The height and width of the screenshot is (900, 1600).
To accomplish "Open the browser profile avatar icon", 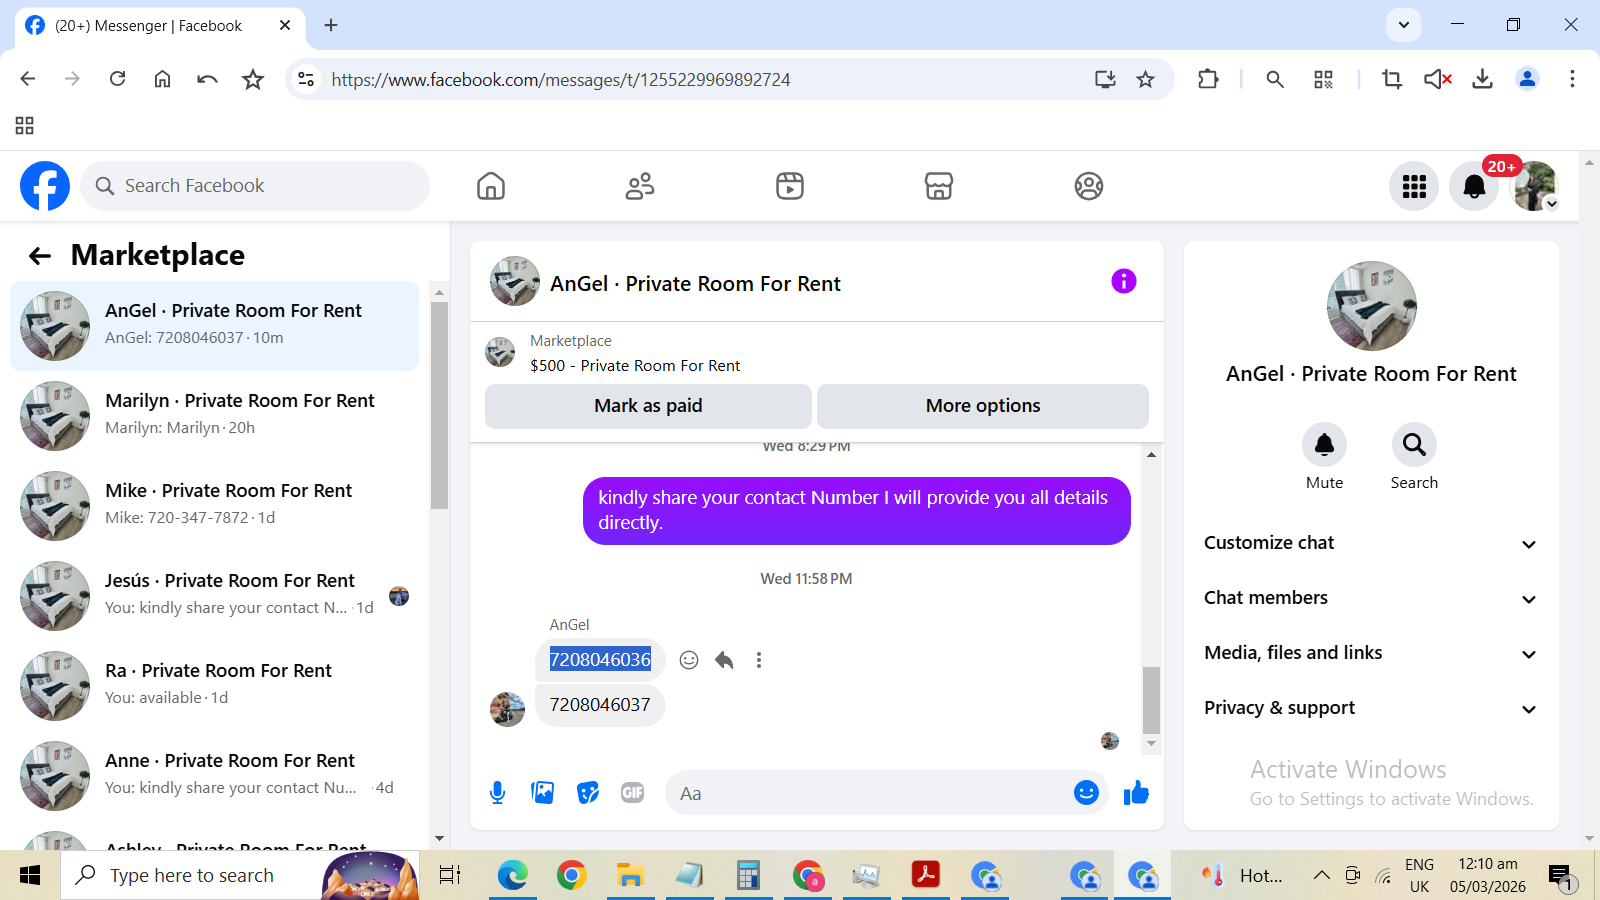I will (1527, 79).
